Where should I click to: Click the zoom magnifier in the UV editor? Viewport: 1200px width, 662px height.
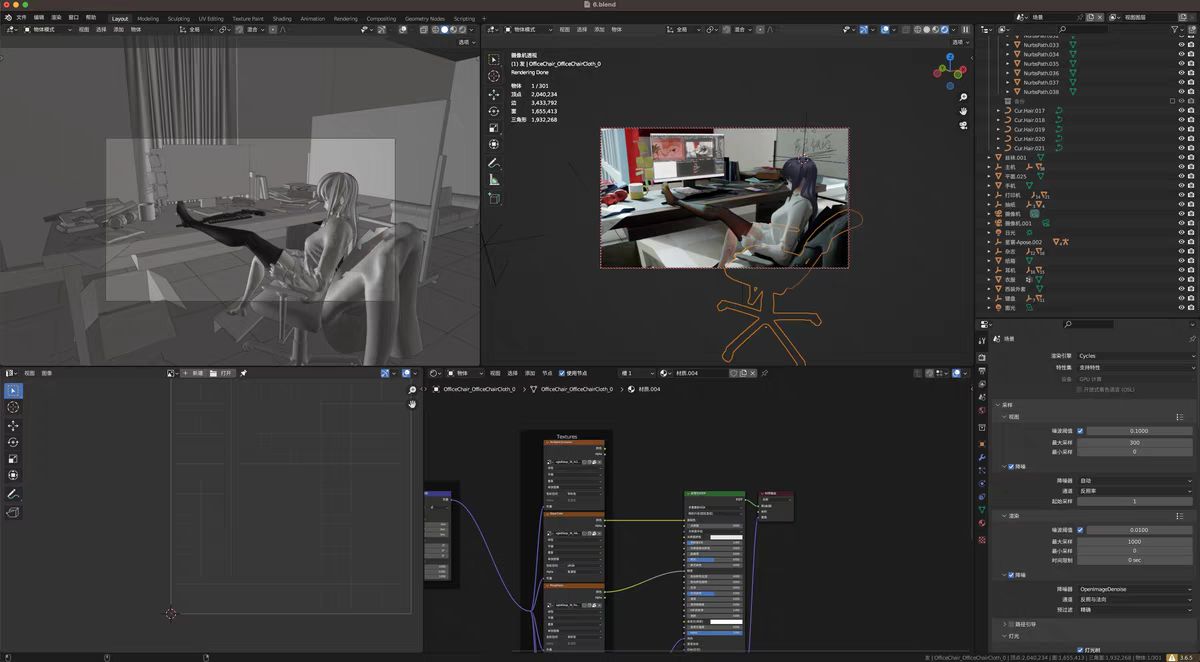pyautogui.click(x=412, y=390)
